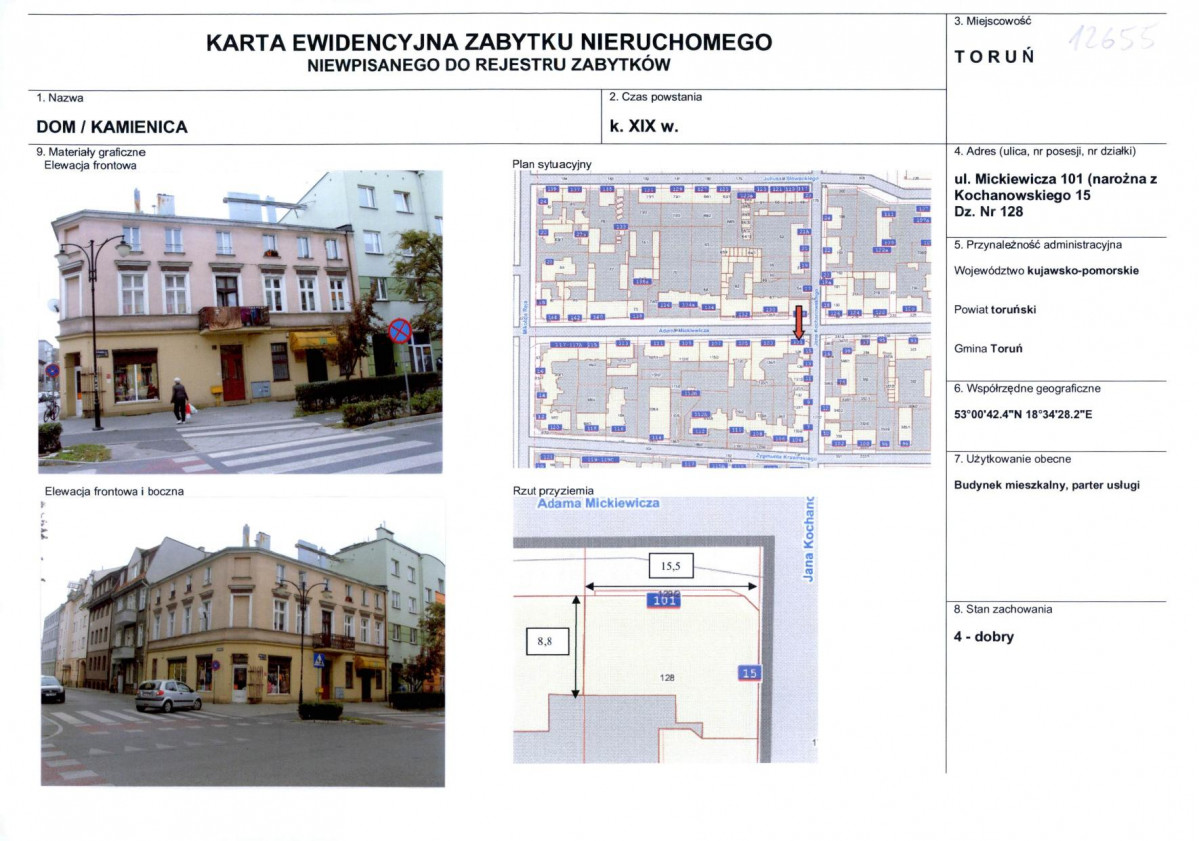
Task: Click 'Budynek mieszkalny, parter usługi' text
Action: pyautogui.click(x=1047, y=485)
